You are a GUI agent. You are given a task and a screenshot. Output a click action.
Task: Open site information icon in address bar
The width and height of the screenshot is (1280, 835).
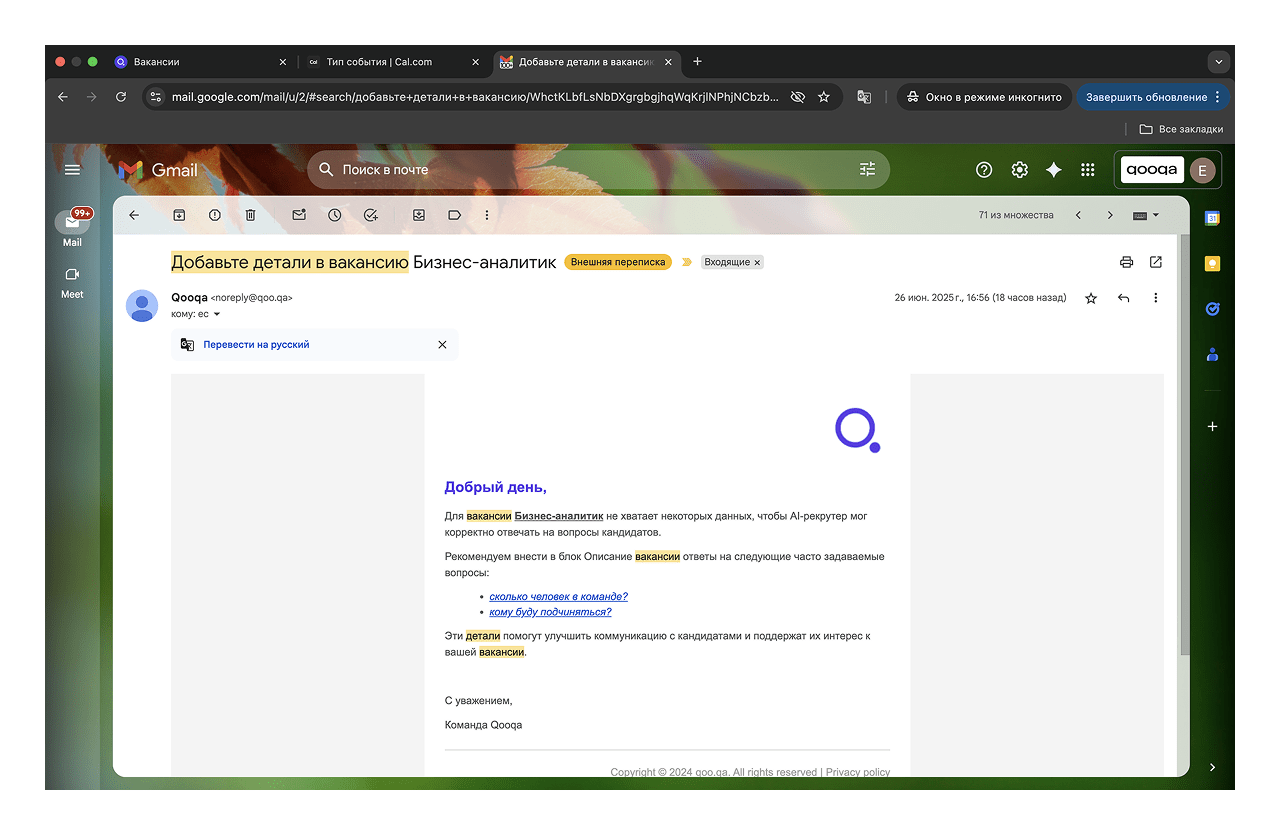point(155,97)
